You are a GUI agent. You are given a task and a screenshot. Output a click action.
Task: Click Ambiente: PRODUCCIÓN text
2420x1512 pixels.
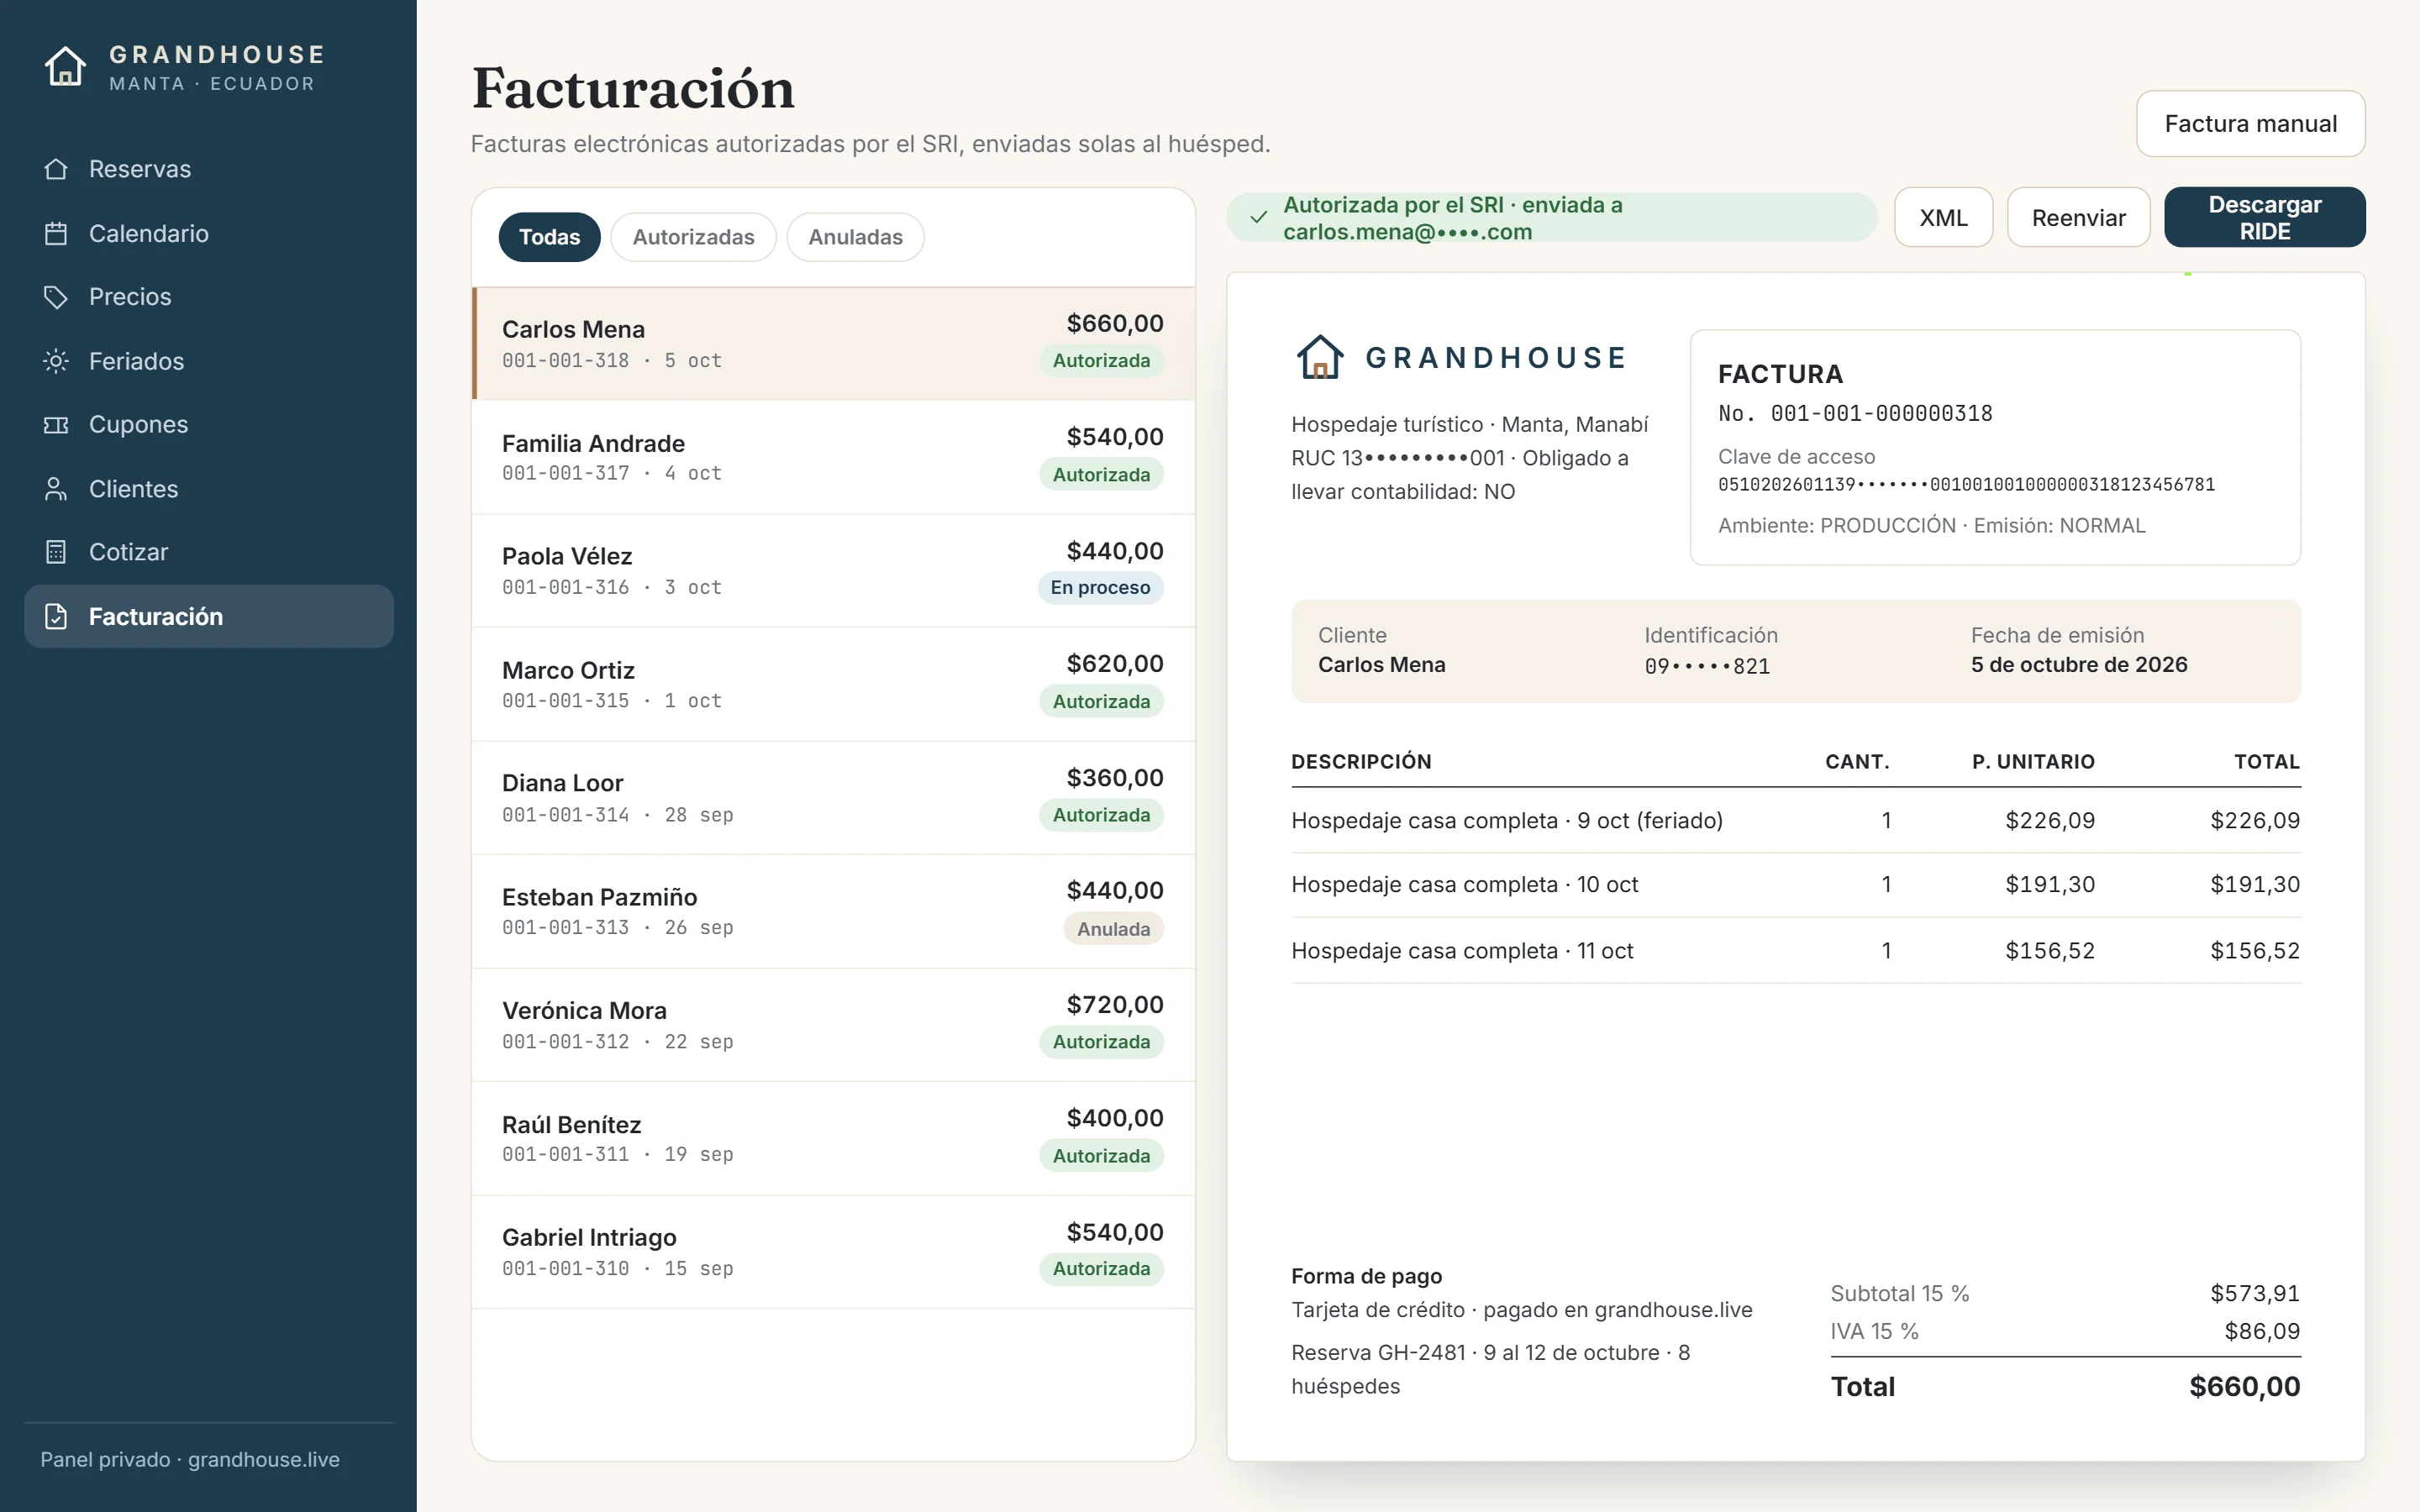(x=1837, y=526)
